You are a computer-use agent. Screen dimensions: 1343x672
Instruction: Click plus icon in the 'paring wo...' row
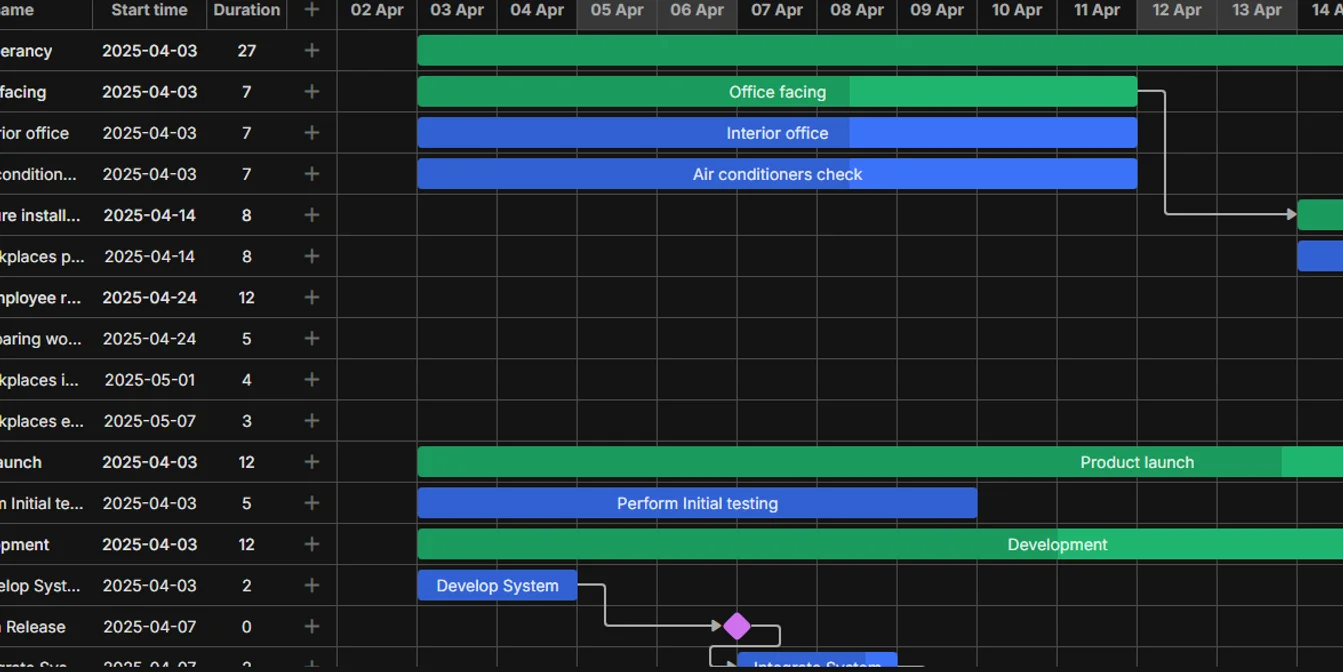[312, 338]
